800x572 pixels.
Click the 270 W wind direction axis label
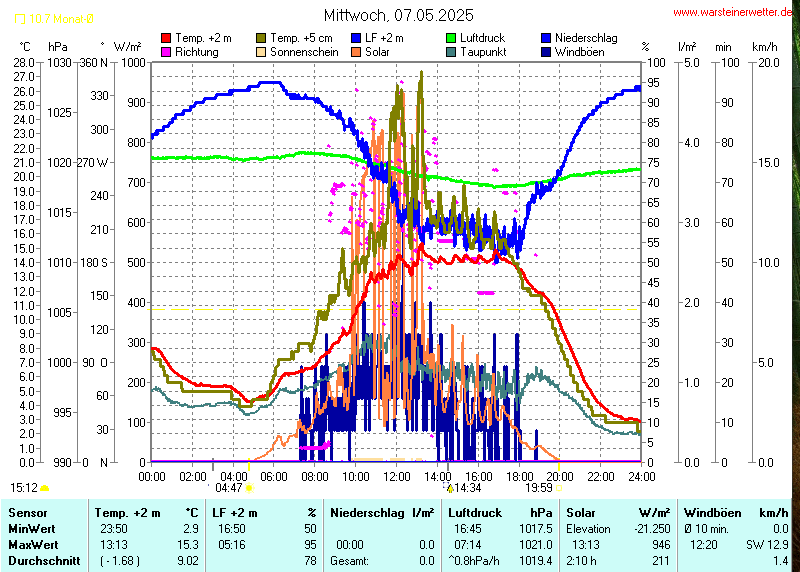92,163
